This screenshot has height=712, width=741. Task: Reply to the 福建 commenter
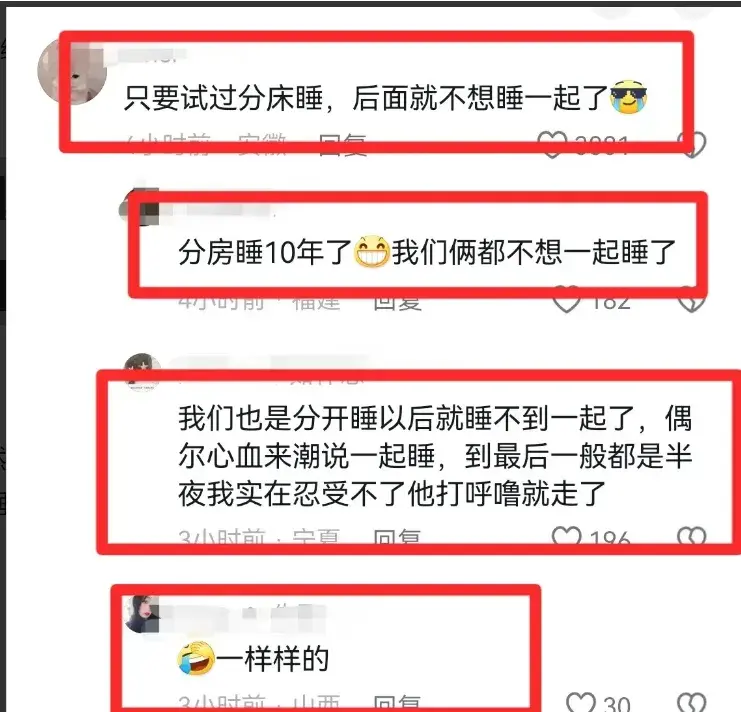[397, 300]
